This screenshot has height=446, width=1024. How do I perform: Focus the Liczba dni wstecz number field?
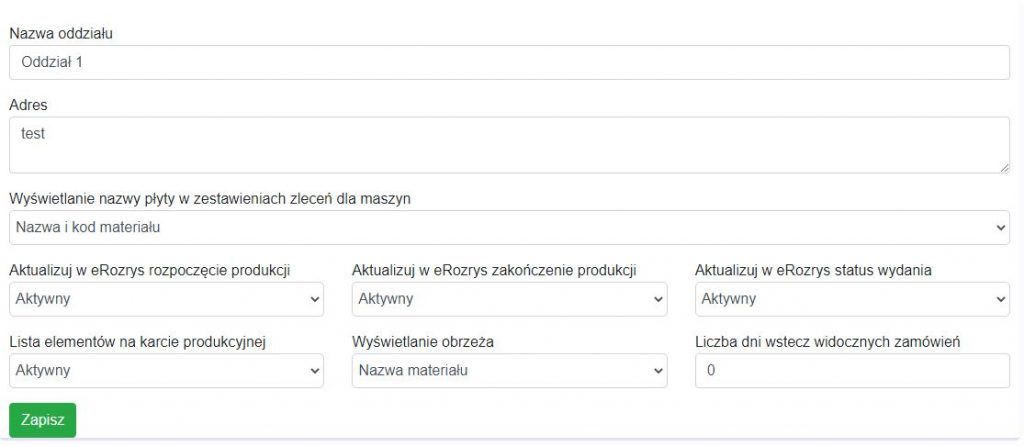coord(852,371)
